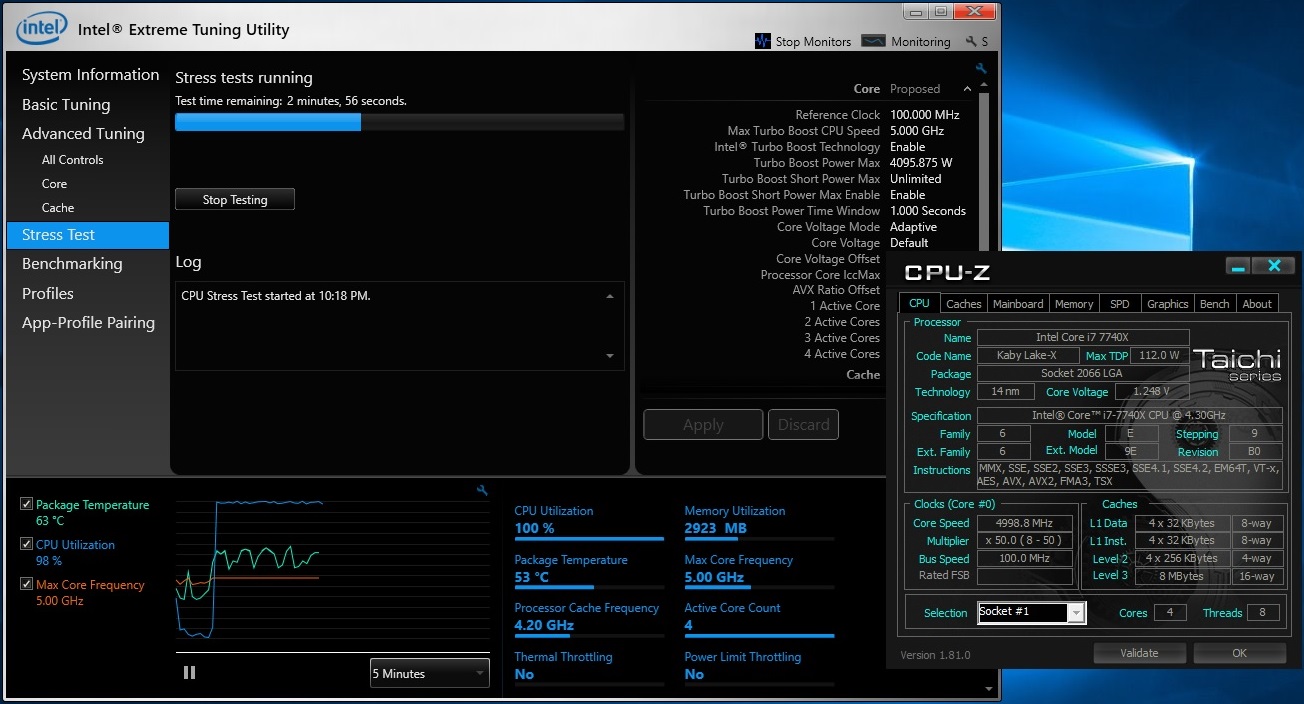Switch to About tab in CPU-Z

(1257, 304)
